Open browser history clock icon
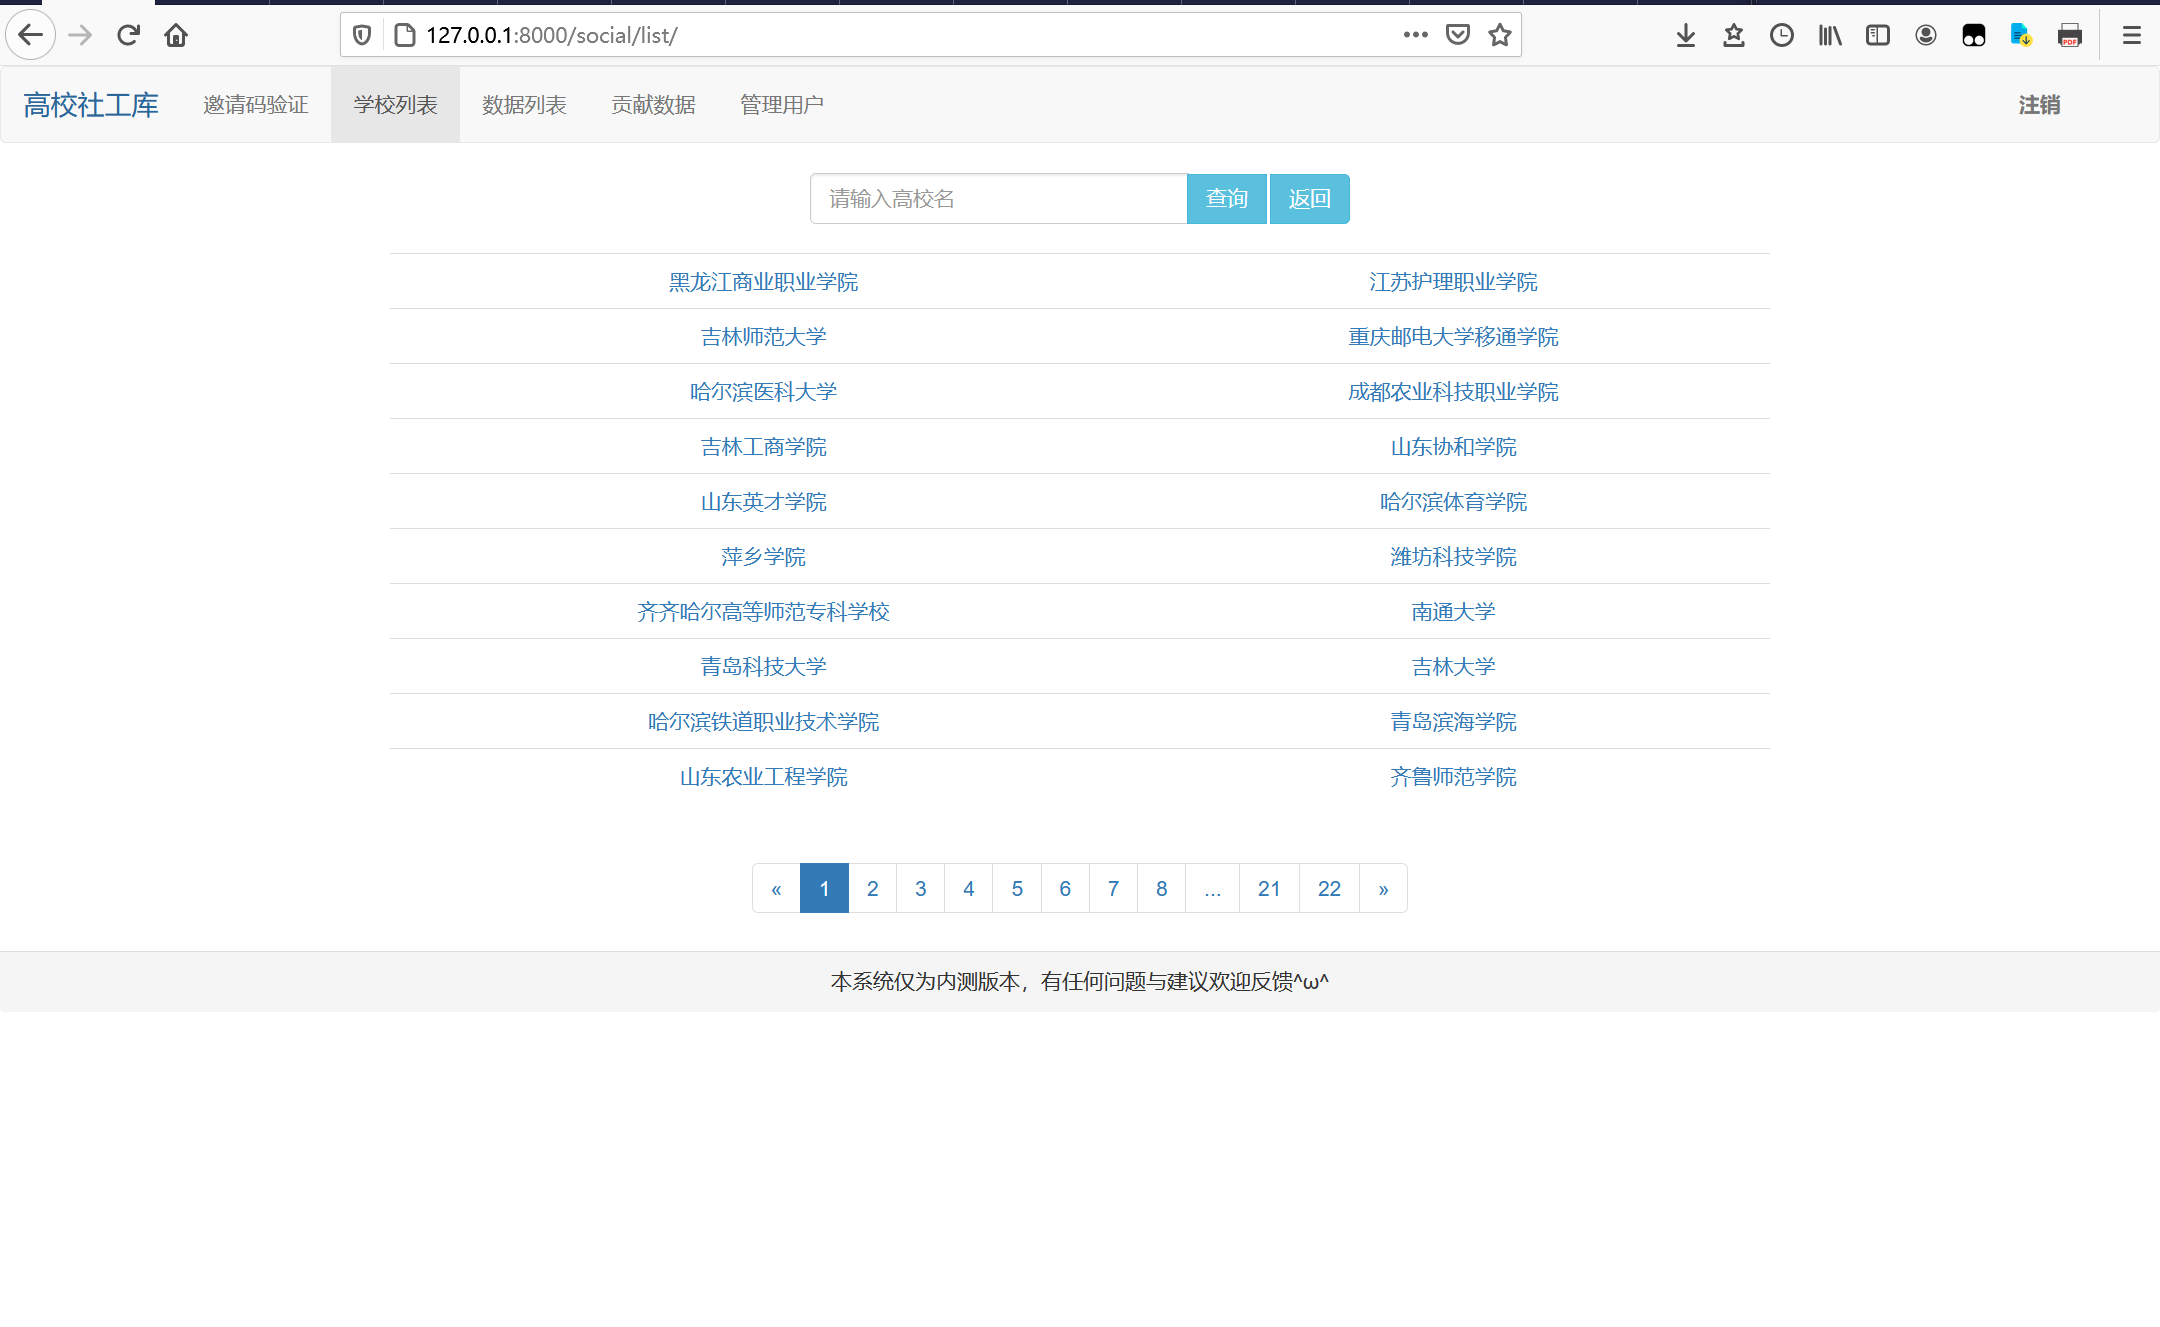Screen dimensions: 2160x1327 point(1781,35)
